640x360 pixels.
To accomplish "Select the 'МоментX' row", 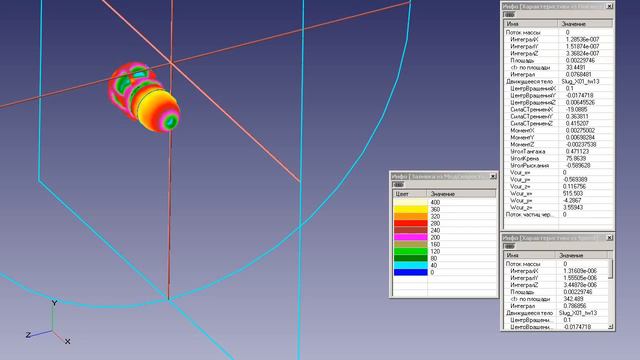I will pos(558,130).
